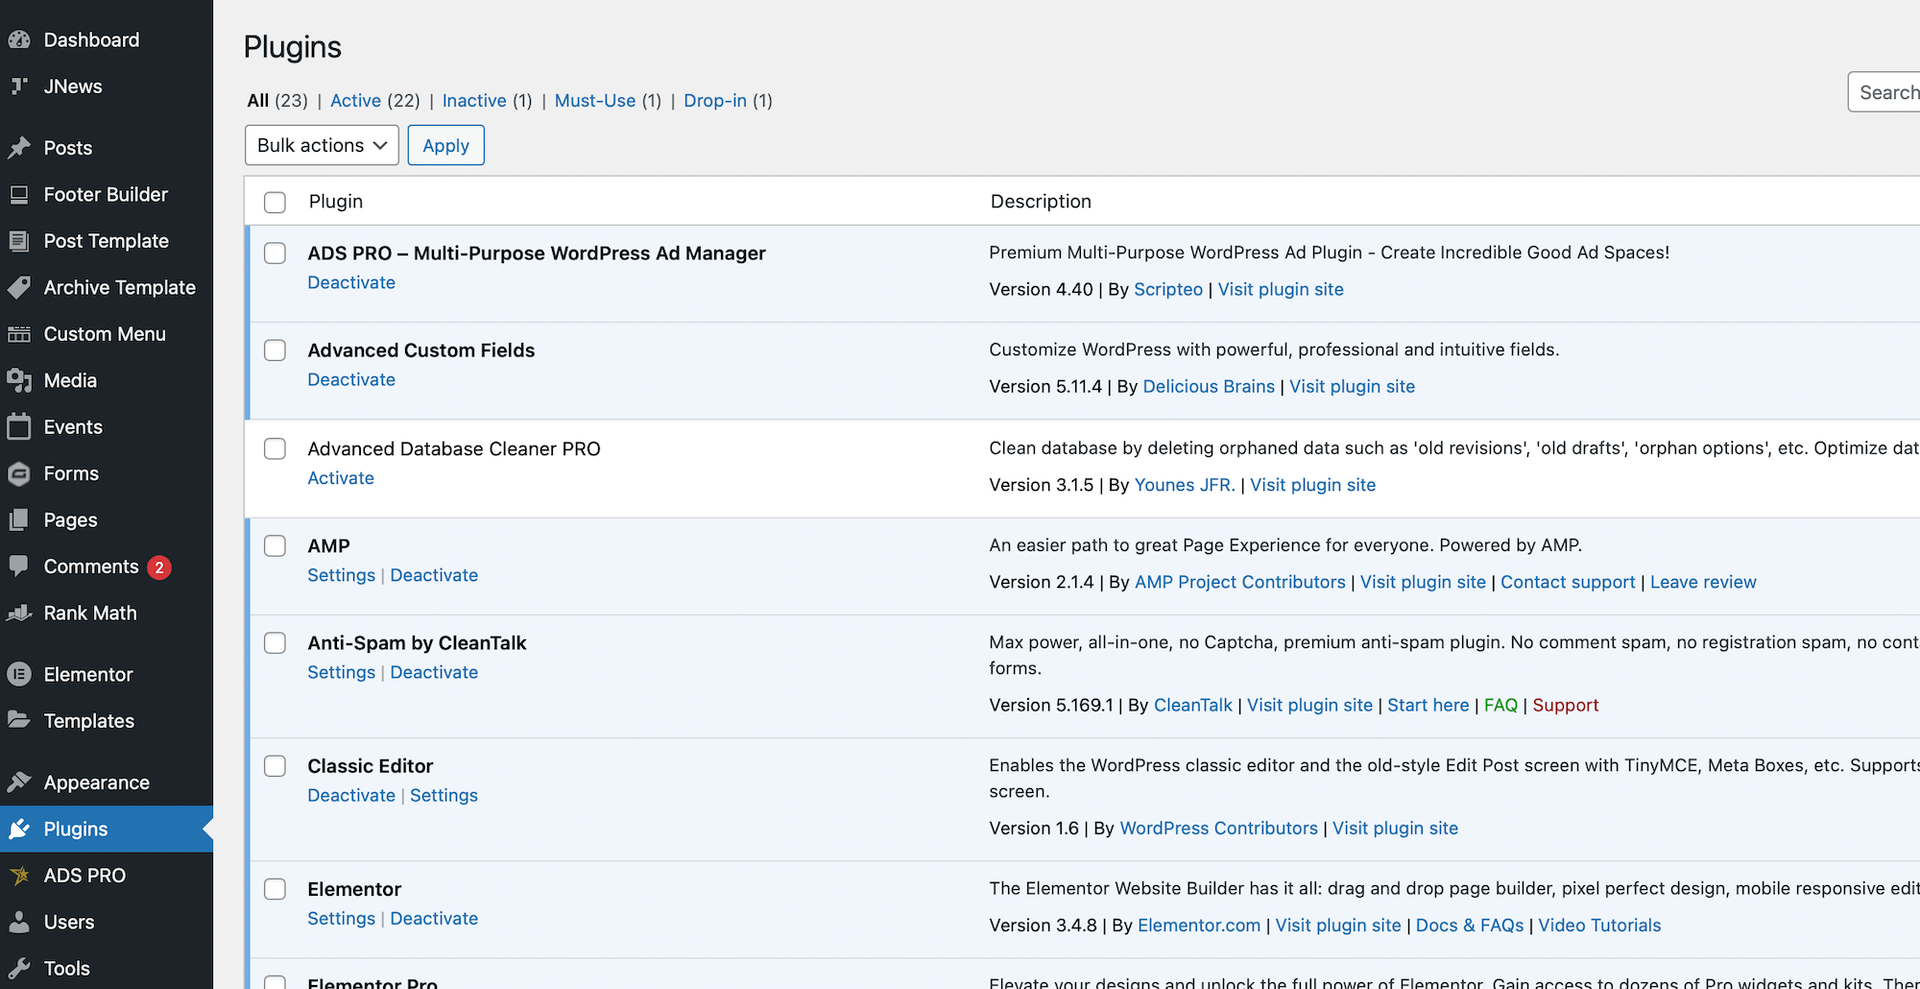1920x989 pixels.
Task: Check the select-all plugins checkbox
Action: click(x=275, y=202)
